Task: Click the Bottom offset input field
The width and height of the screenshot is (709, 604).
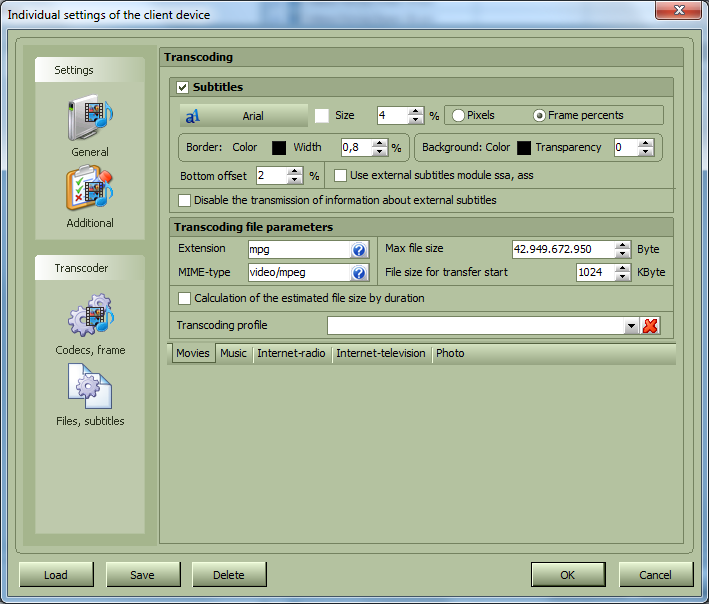Action: point(272,175)
